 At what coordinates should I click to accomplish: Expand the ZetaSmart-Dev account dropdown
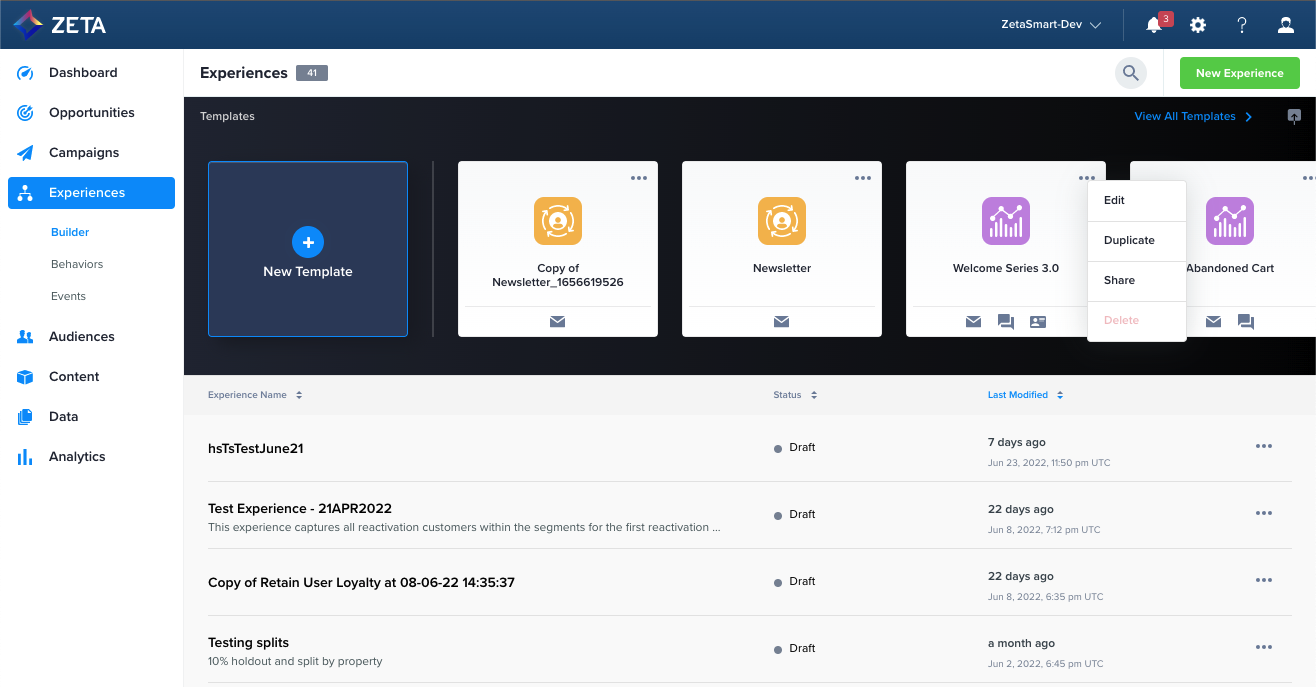tap(1051, 25)
